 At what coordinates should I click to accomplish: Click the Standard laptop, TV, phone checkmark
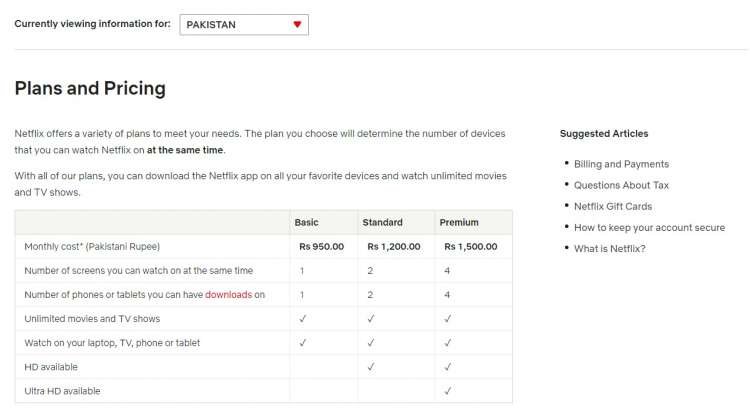tap(371, 343)
